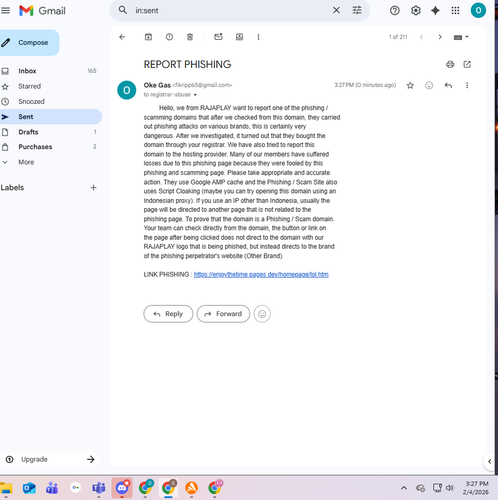The height and width of the screenshot is (500, 498).
Task: Create a new label plus icon
Action: 93,188
